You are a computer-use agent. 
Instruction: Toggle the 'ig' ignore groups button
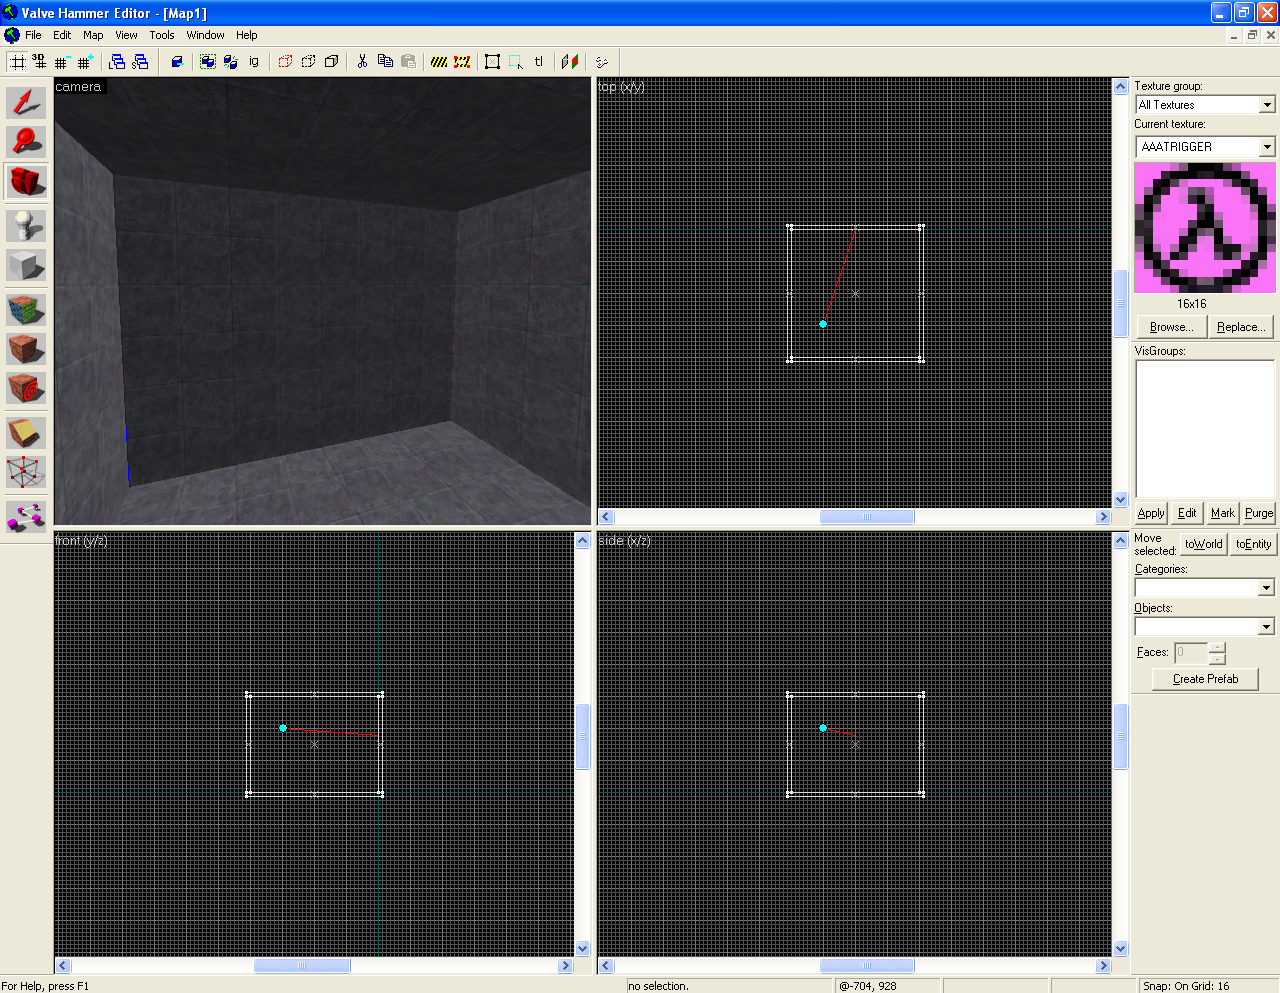pos(254,62)
